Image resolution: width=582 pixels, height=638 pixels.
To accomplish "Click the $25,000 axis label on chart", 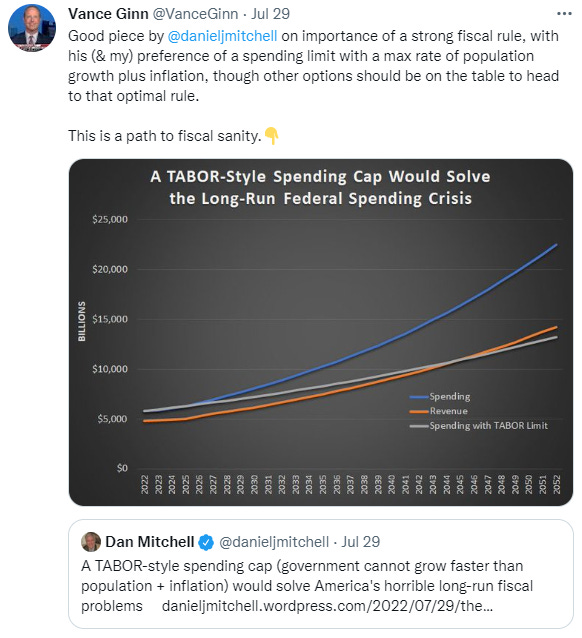I will pos(110,220).
